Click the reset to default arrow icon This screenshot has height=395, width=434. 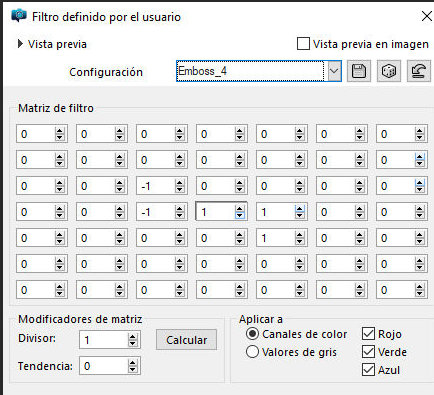[x=419, y=71]
